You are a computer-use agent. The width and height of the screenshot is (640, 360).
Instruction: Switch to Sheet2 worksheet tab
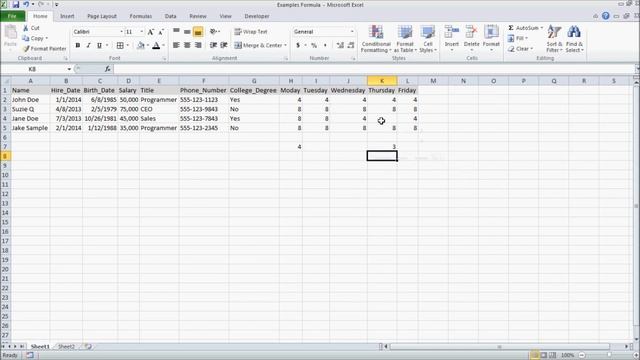tap(66, 347)
